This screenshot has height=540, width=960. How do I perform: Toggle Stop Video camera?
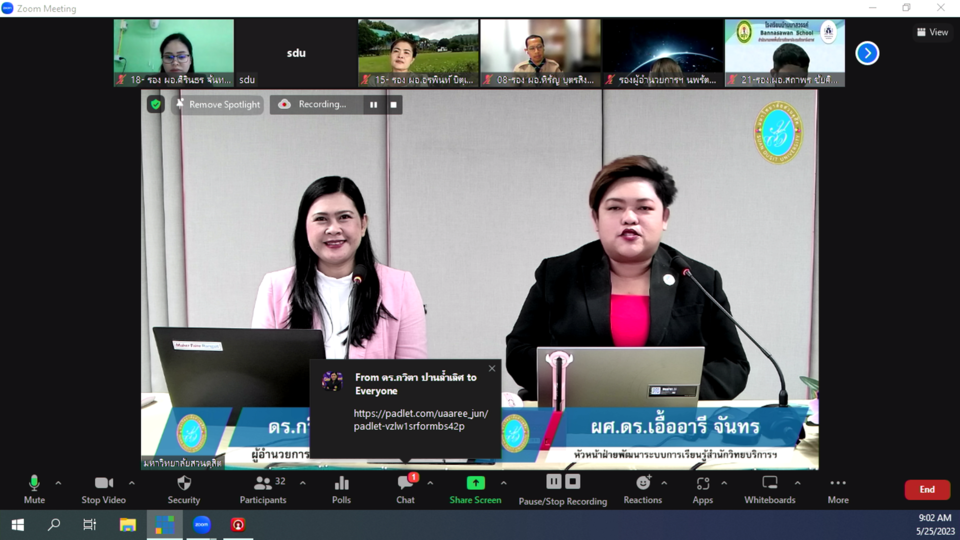pos(104,488)
